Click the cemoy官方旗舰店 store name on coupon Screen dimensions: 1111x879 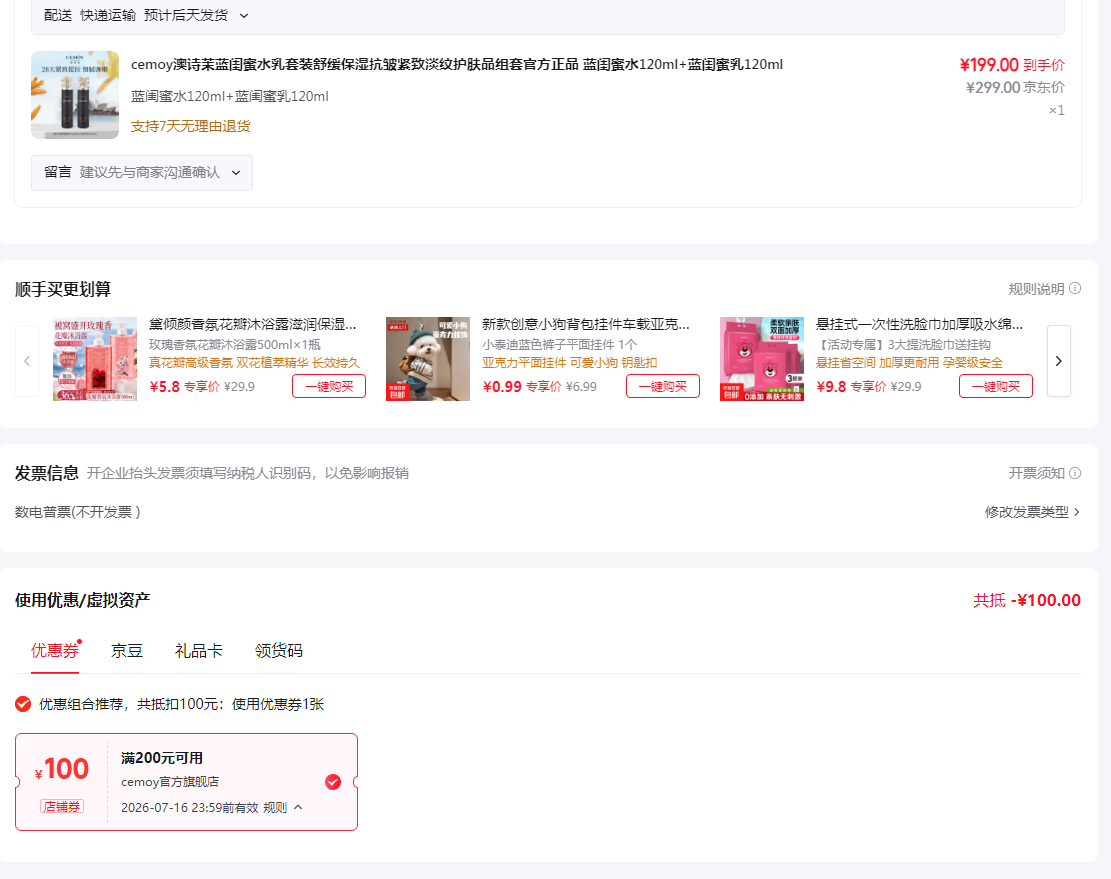click(x=170, y=782)
